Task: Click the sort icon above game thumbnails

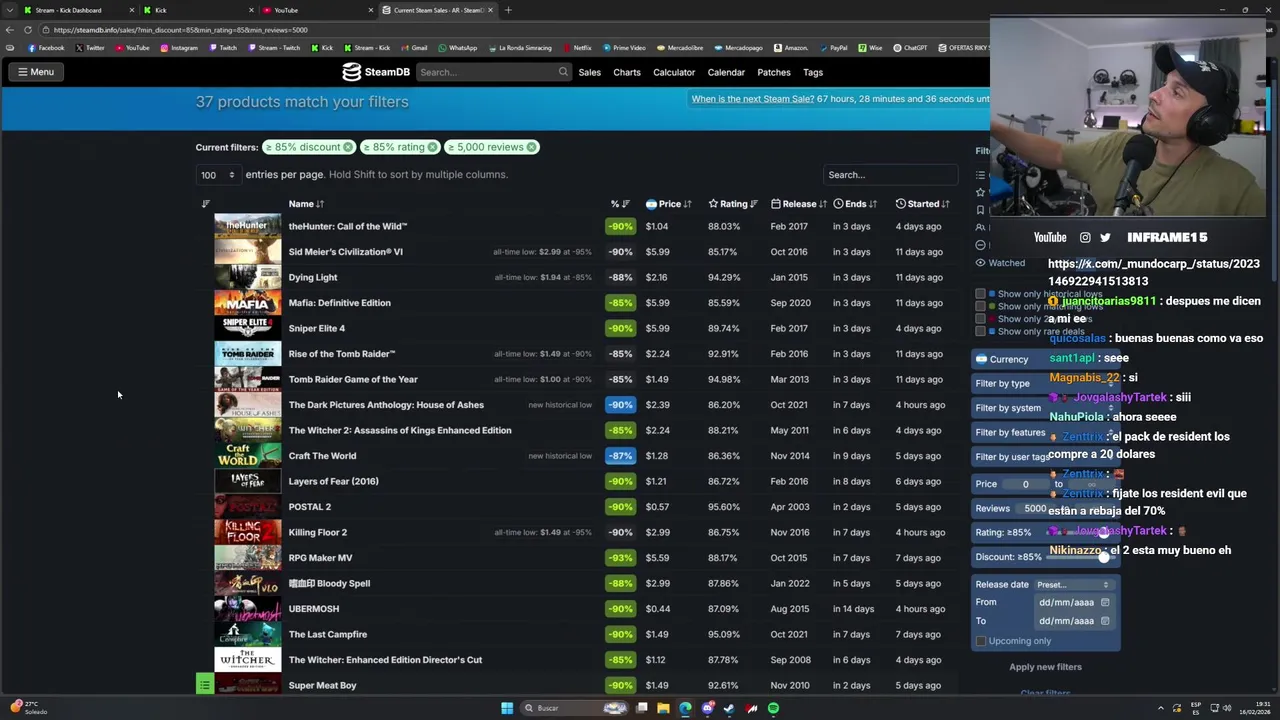Action: [206, 204]
